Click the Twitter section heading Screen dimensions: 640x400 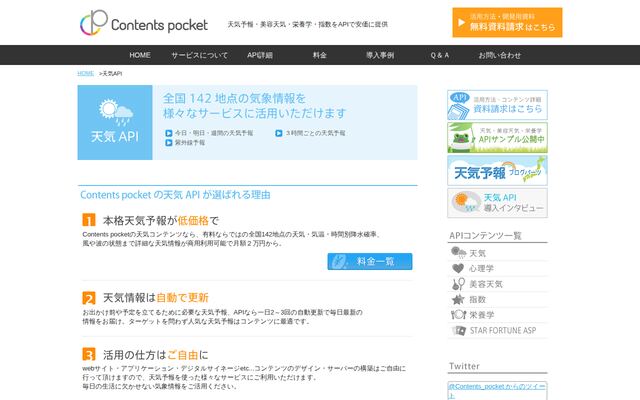click(x=464, y=366)
